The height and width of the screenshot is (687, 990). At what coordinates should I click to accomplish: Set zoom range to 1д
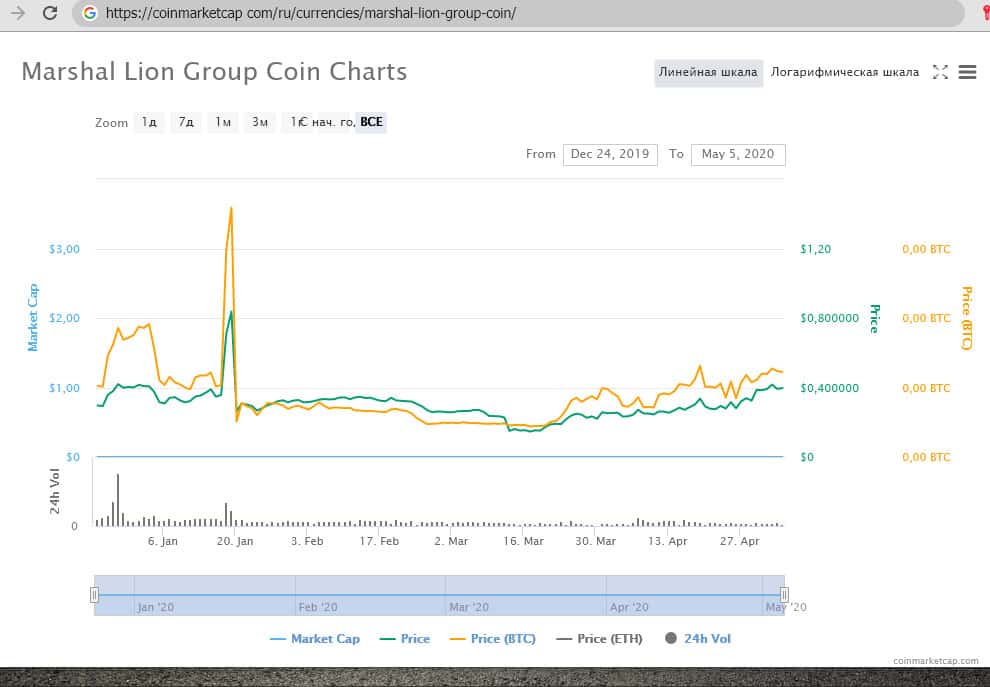[149, 122]
